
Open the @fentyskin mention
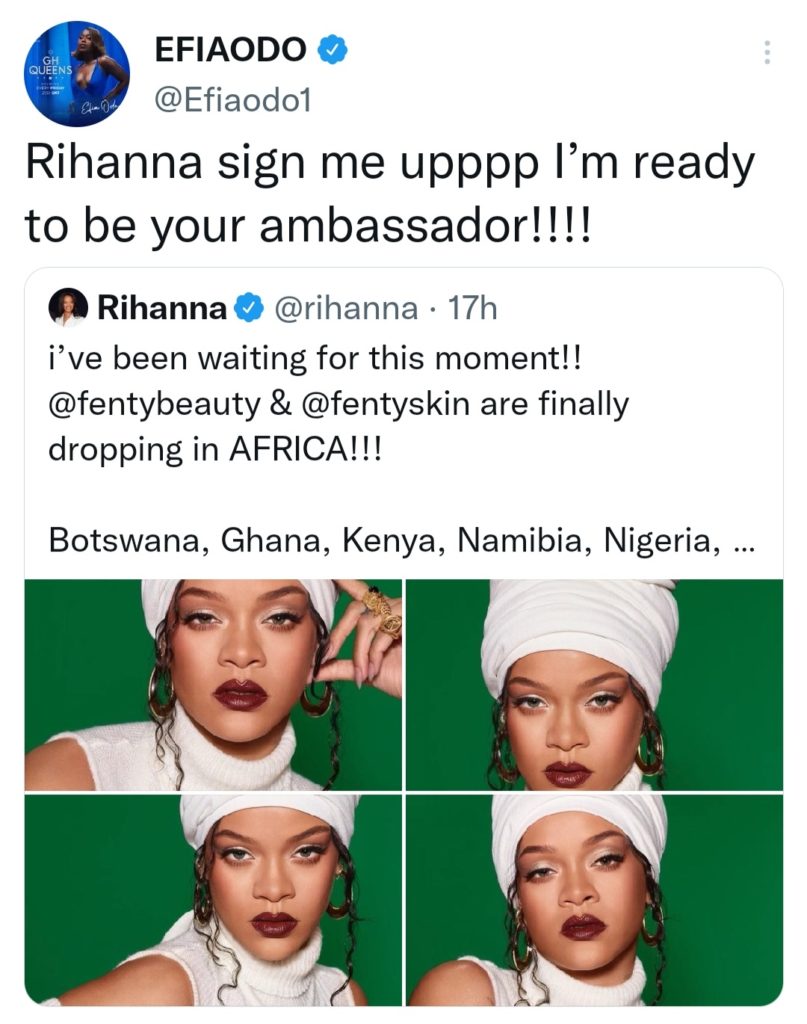387,405
